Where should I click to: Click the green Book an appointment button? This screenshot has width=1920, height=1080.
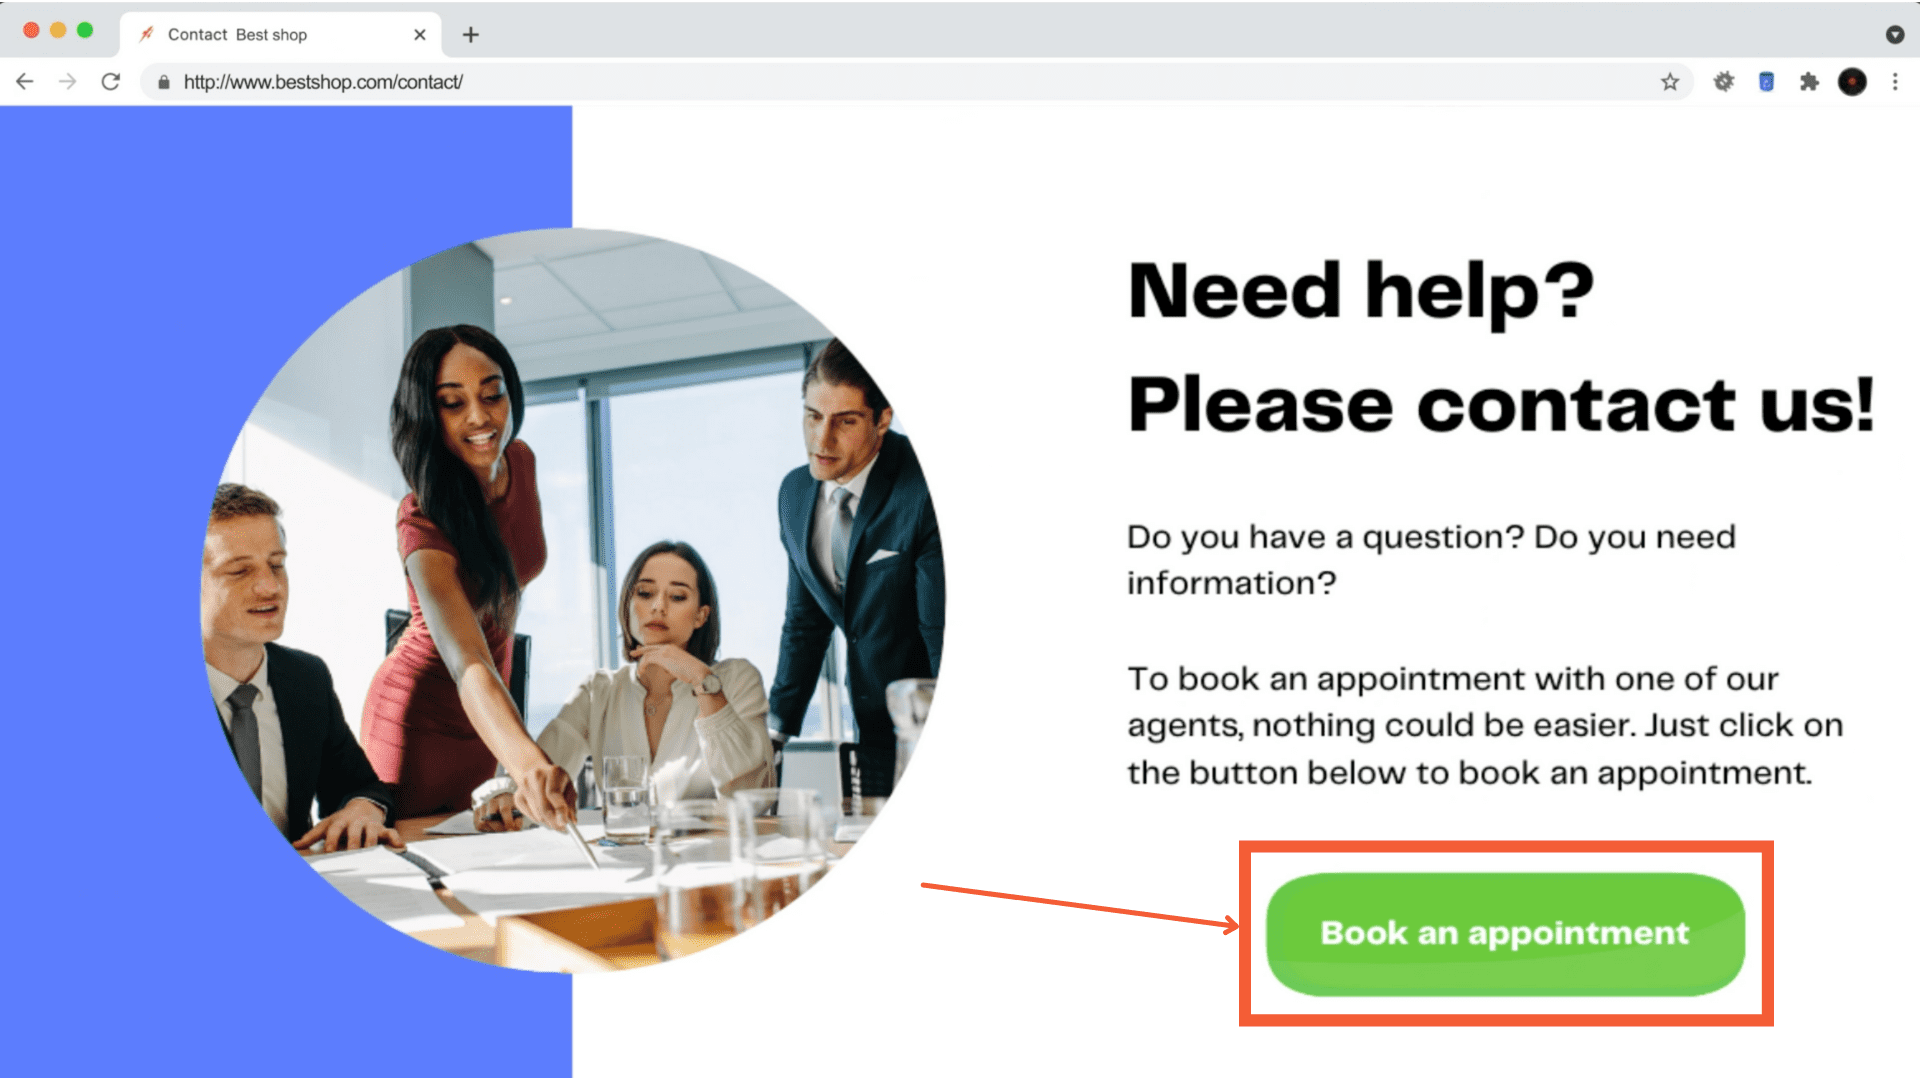(x=1505, y=934)
